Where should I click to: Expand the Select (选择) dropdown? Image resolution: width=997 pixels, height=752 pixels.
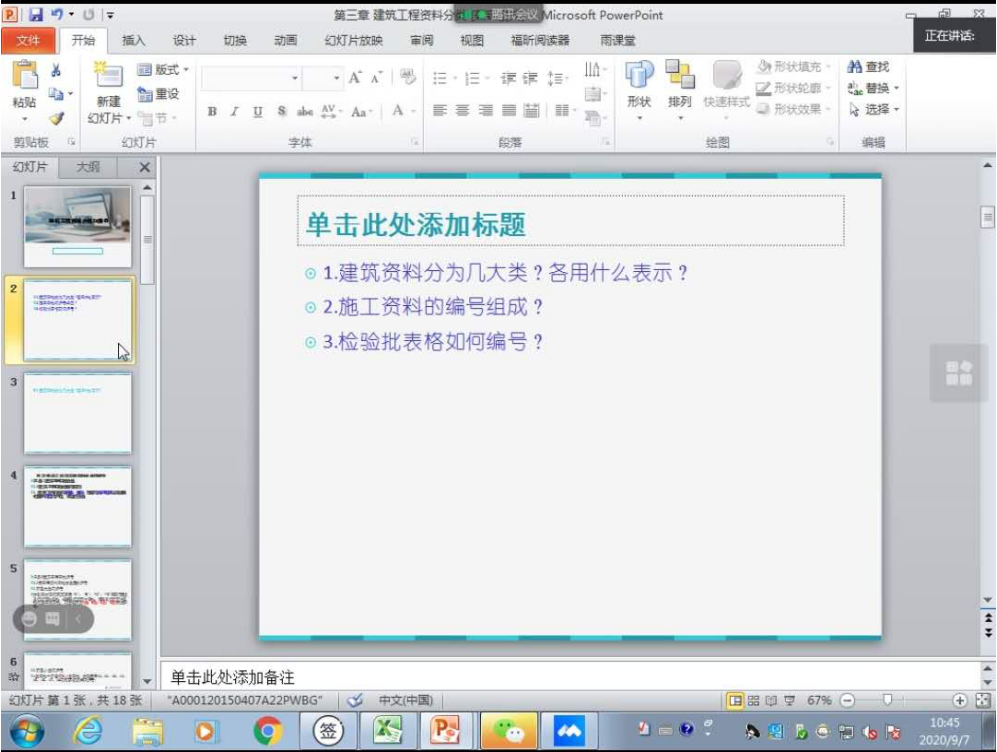873,110
